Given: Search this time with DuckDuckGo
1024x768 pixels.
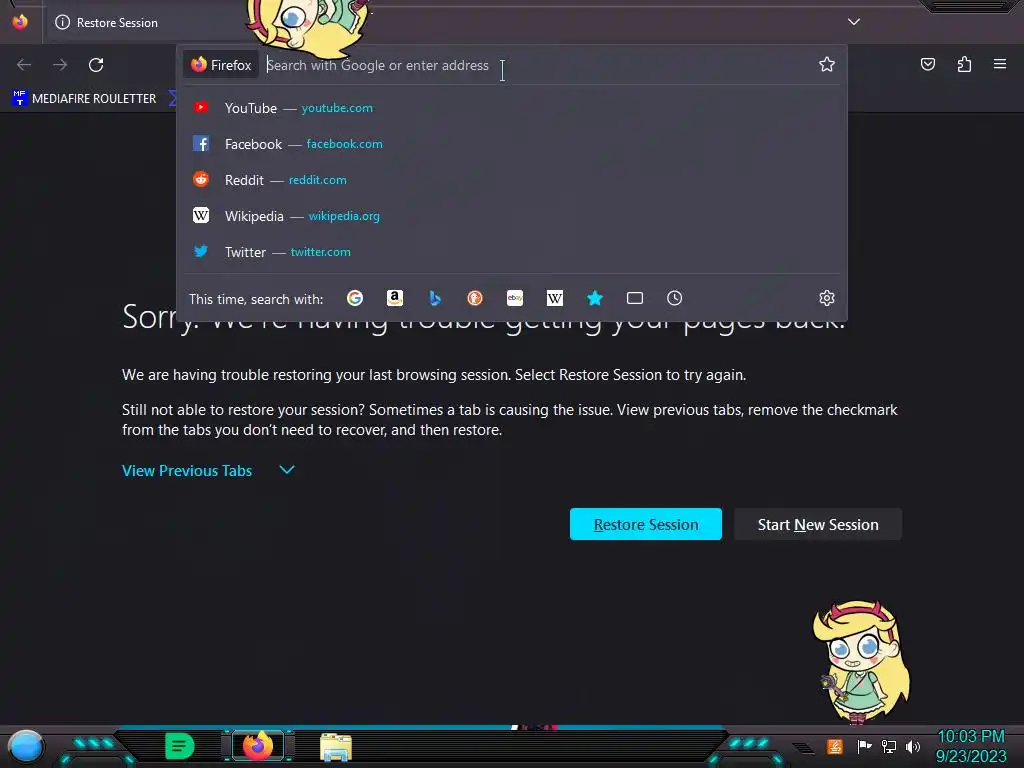Looking at the screenshot, I should [x=475, y=298].
